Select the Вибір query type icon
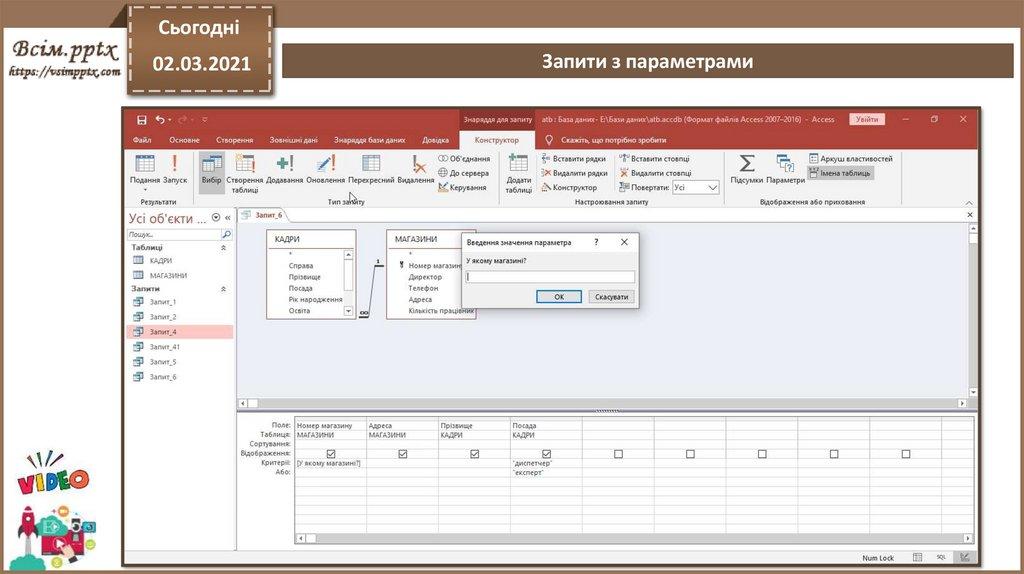Image resolution: width=1024 pixels, height=574 pixels. click(211, 164)
